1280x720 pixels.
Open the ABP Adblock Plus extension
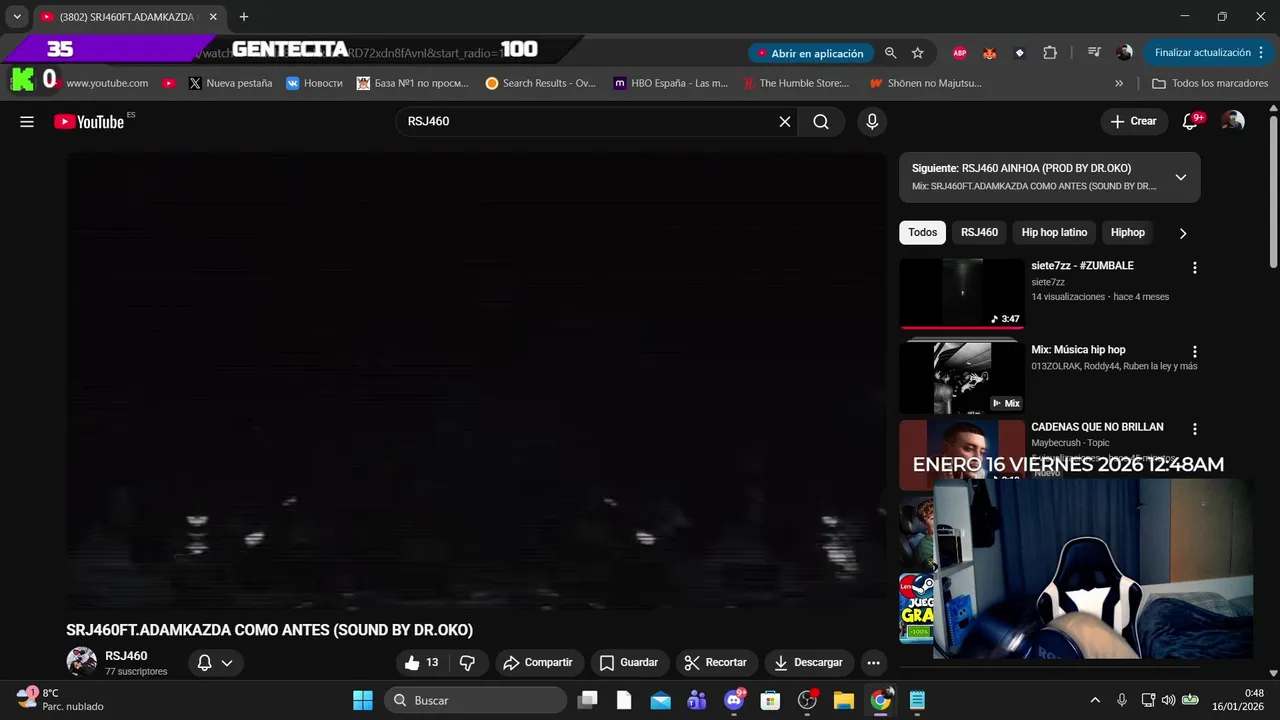tap(960, 53)
